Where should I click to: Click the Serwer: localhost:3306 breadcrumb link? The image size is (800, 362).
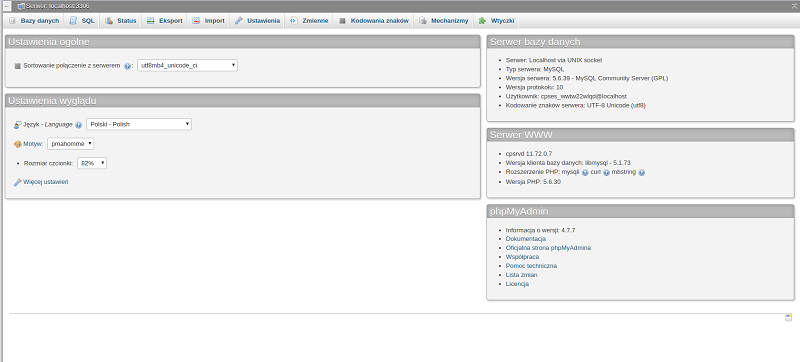[58, 6]
